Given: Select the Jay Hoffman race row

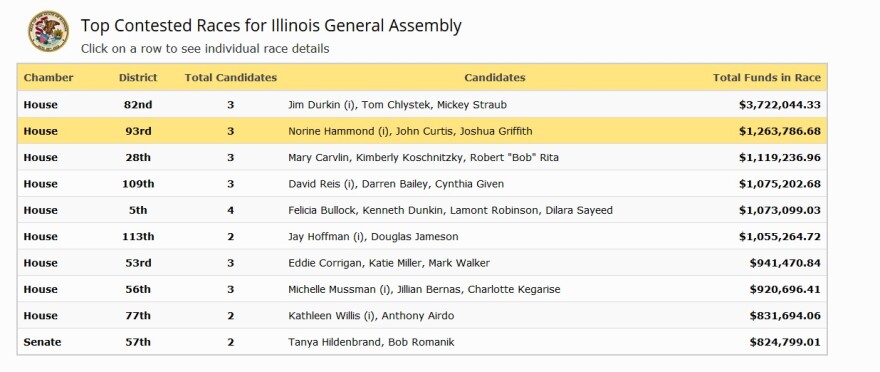Looking at the screenshot, I should tap(422, 237).
